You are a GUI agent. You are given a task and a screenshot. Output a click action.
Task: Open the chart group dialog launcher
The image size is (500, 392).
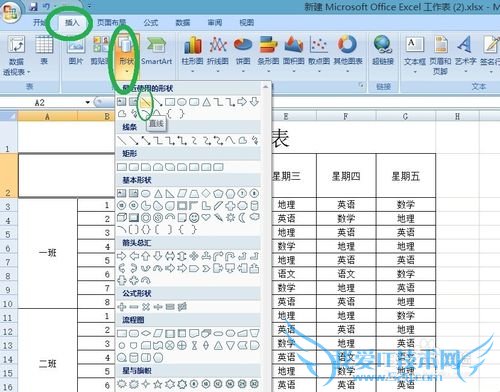click(x=361, y=86)
